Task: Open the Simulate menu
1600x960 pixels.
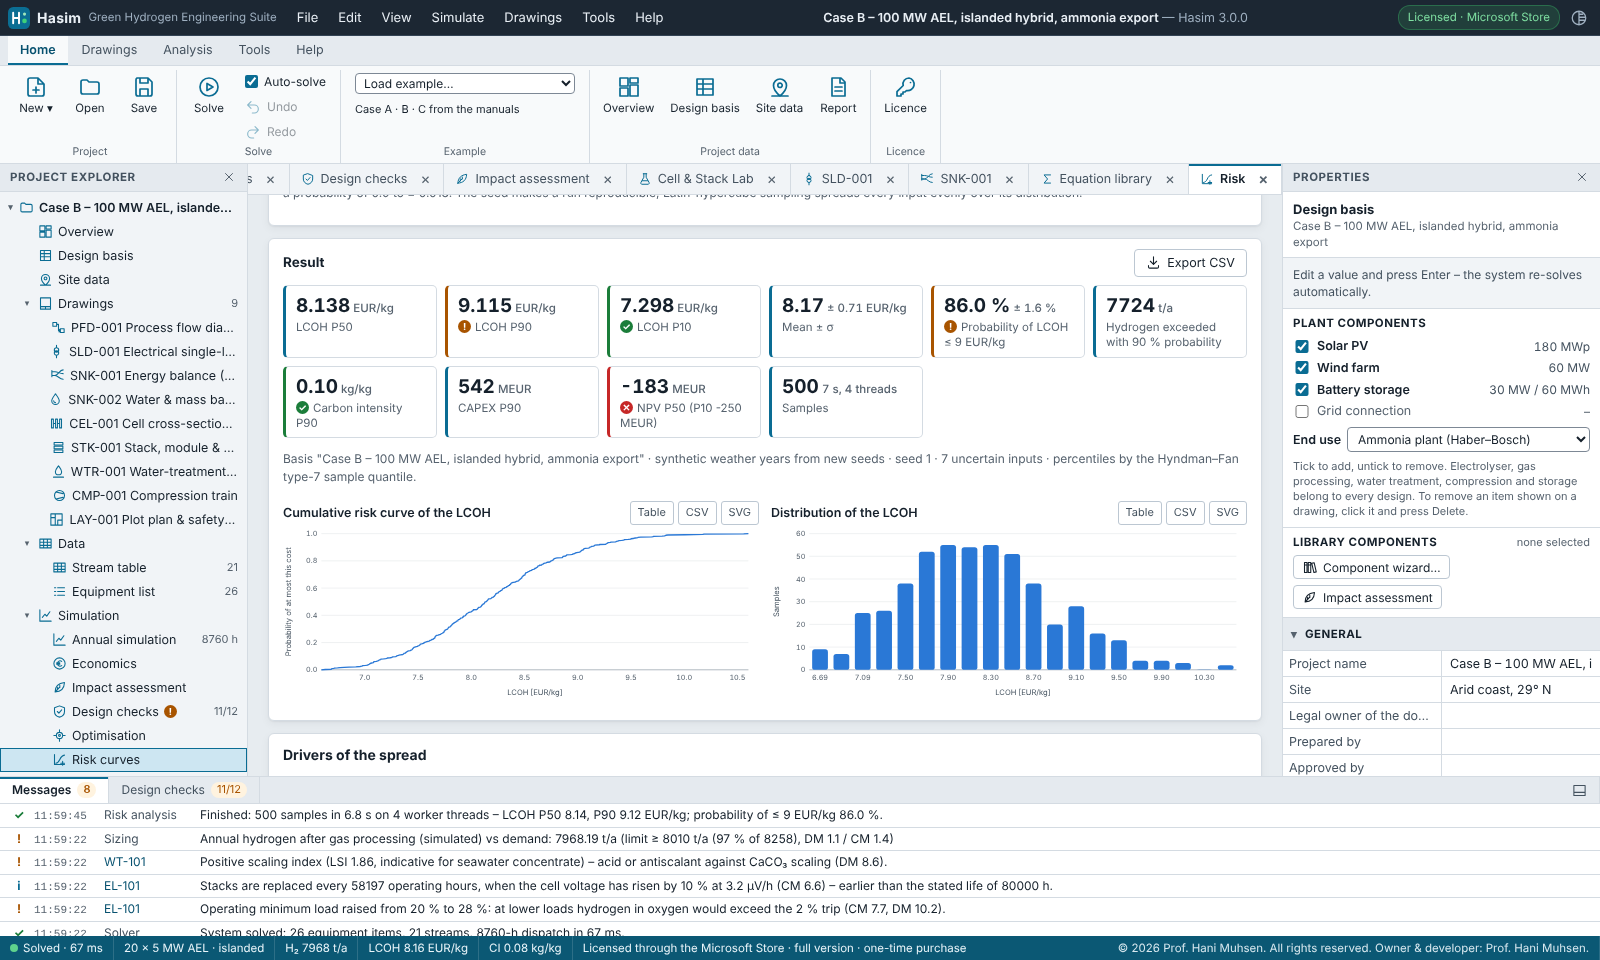Action: (x=458, y=17)
